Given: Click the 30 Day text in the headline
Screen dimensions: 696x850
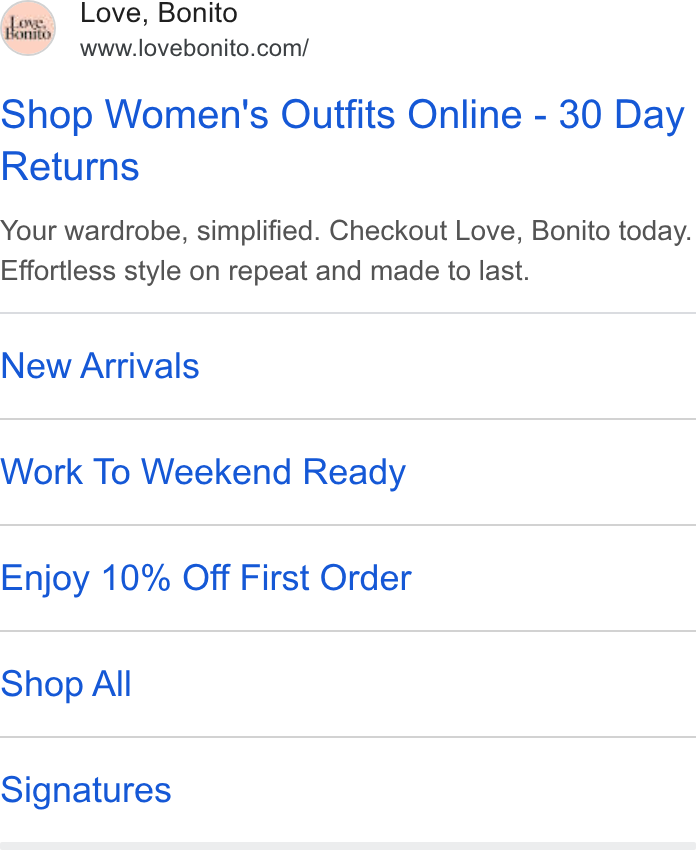Looking at the screenshot, I should coord(622,115).
